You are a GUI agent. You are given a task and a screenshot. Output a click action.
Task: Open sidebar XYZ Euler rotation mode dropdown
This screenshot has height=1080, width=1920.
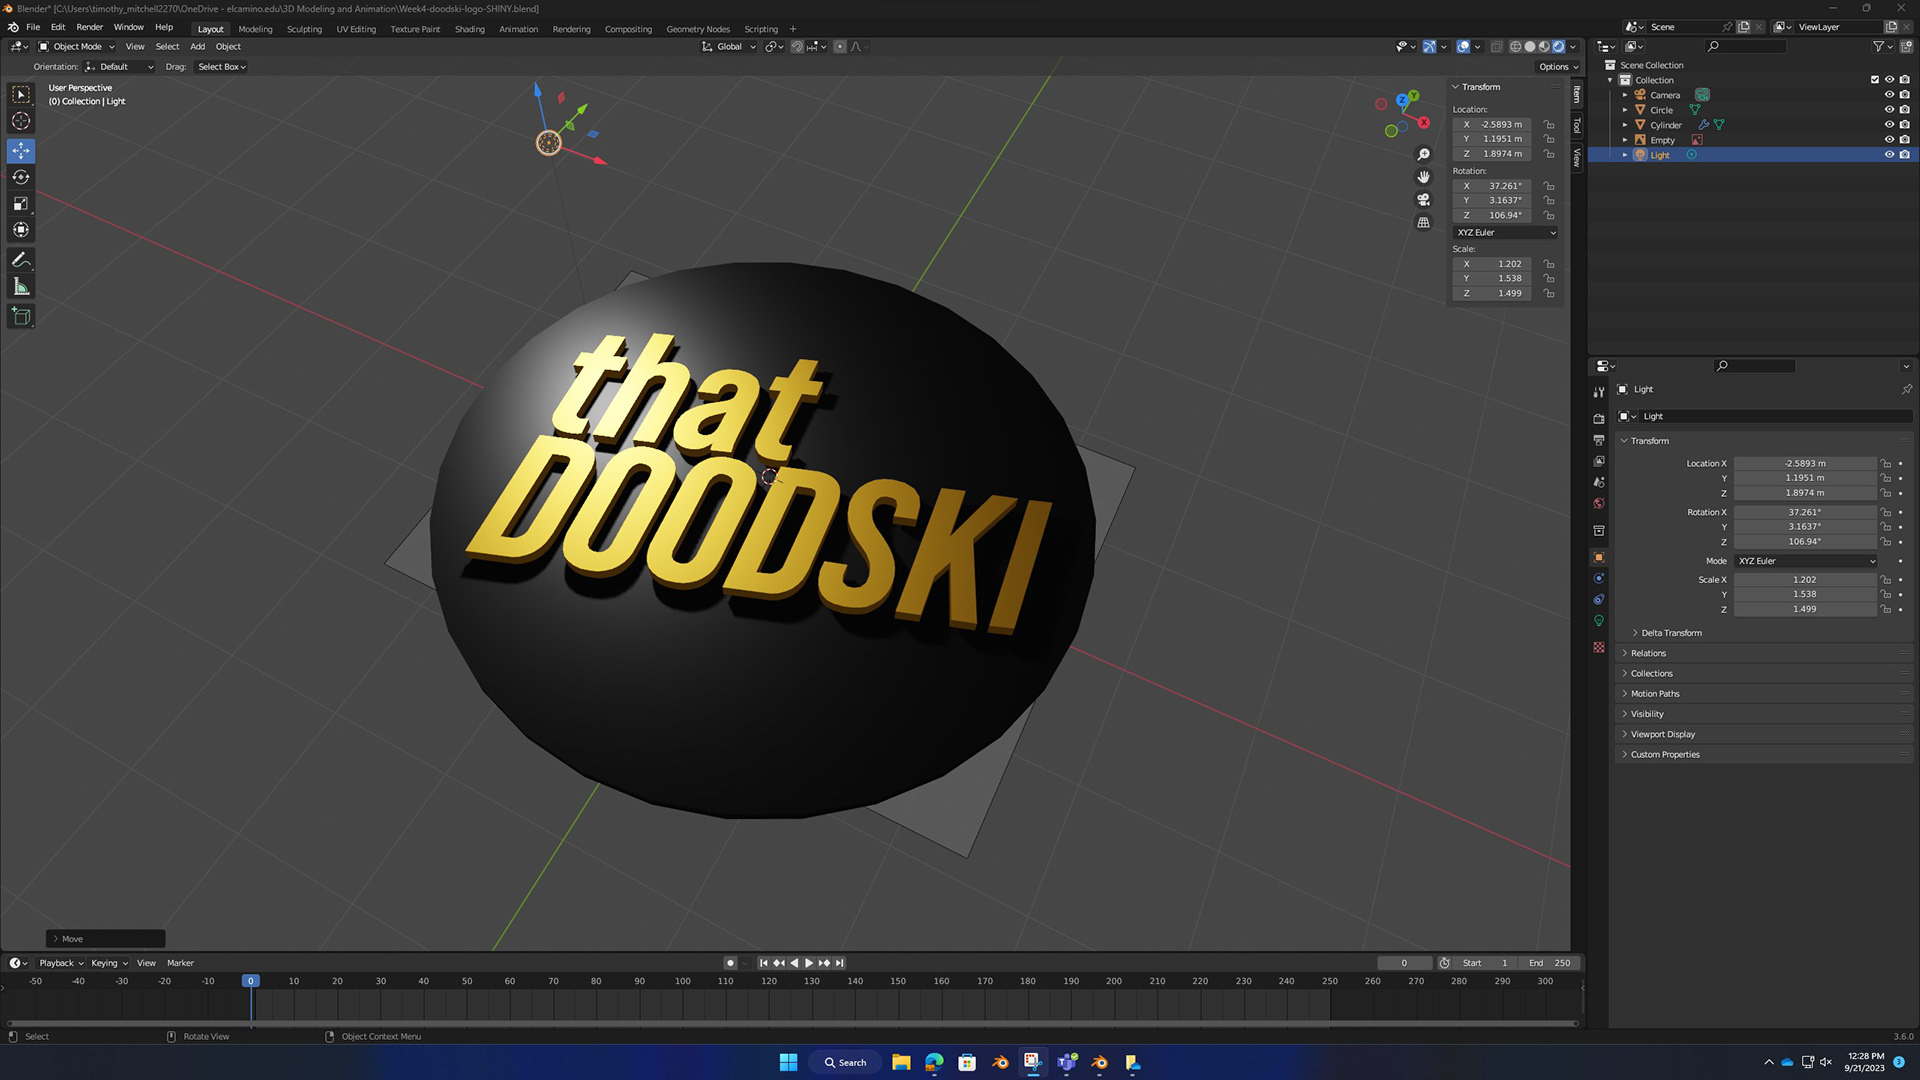tap(1505, 233)
